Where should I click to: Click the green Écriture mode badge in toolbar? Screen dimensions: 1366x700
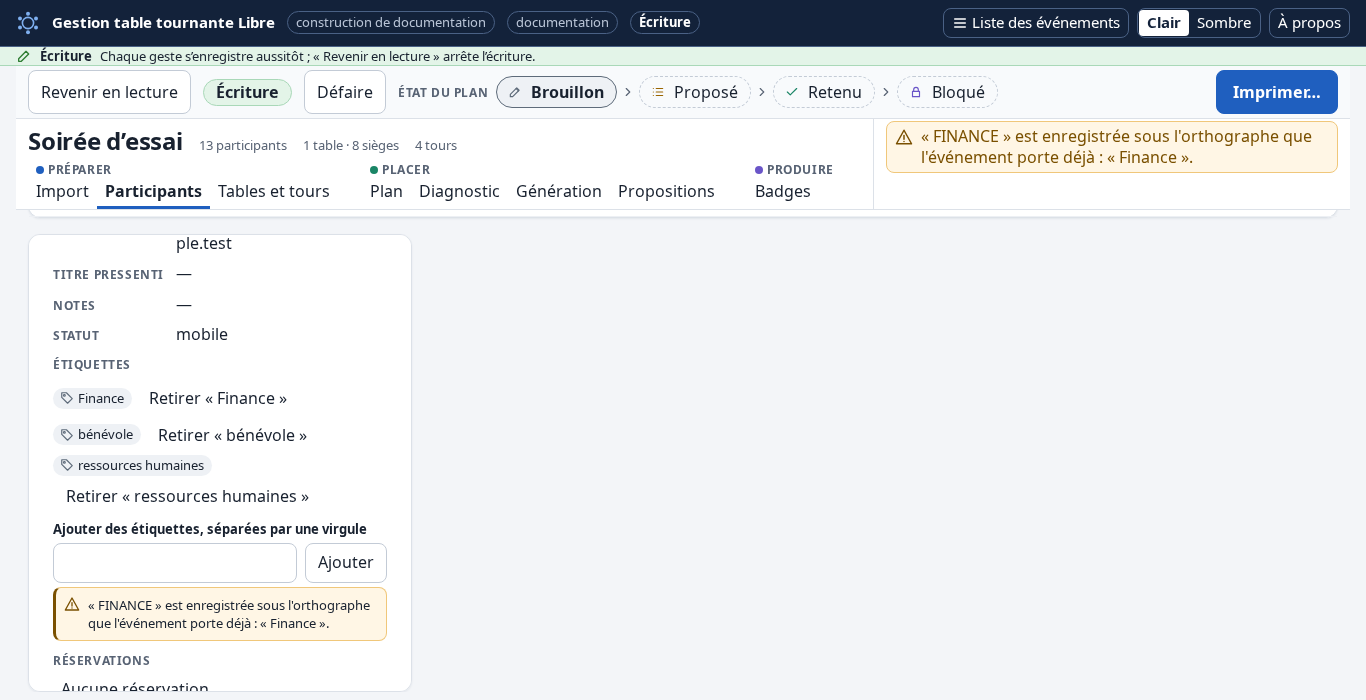tap(247, 92)
